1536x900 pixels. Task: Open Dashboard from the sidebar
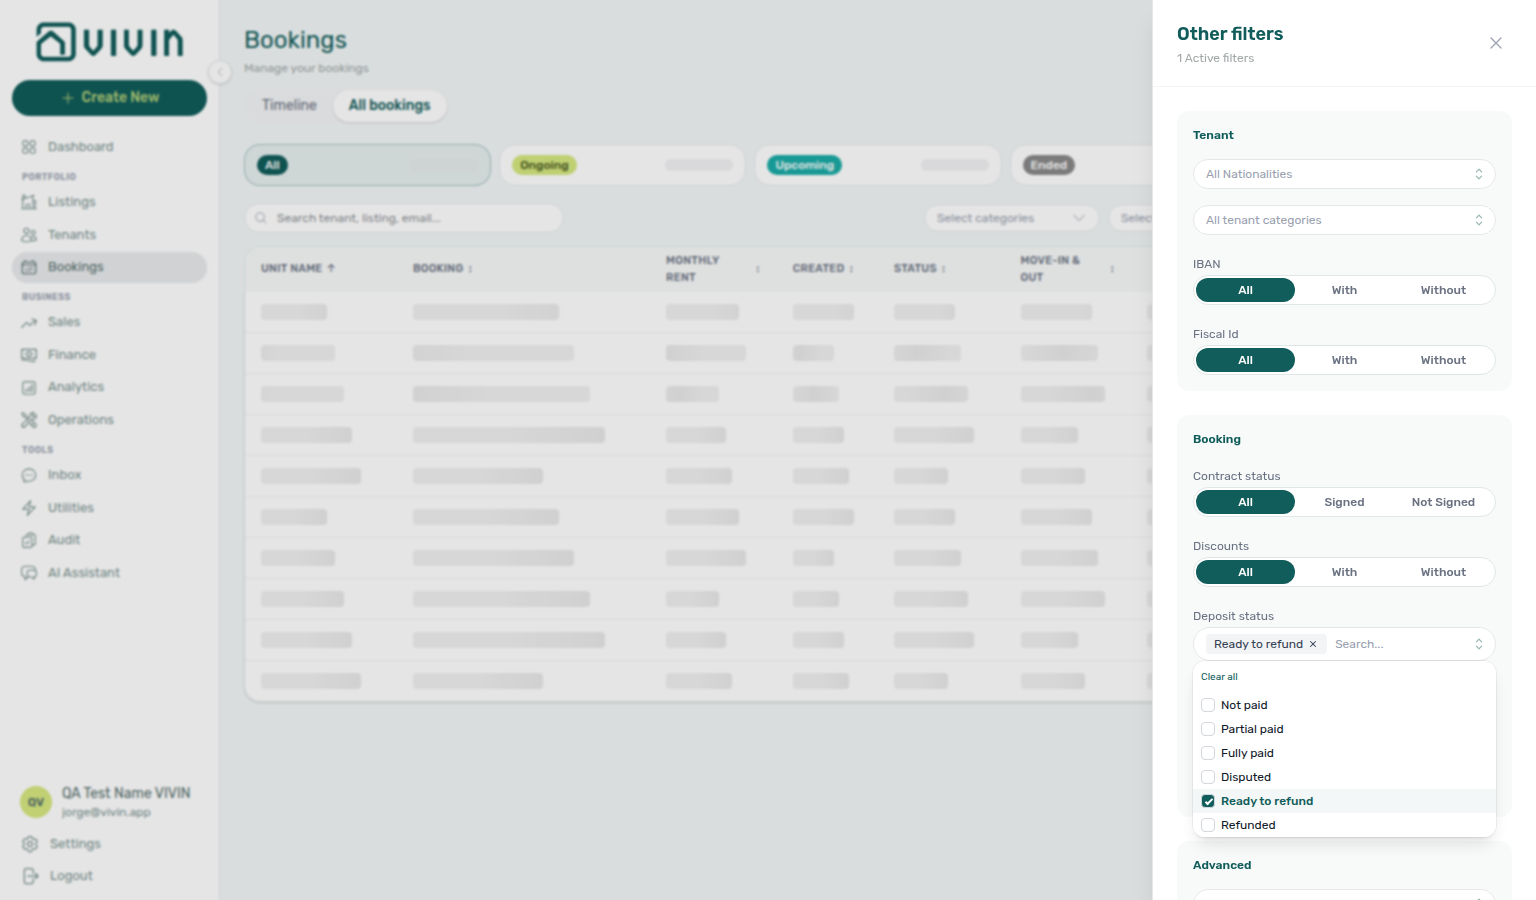(109, 147)
